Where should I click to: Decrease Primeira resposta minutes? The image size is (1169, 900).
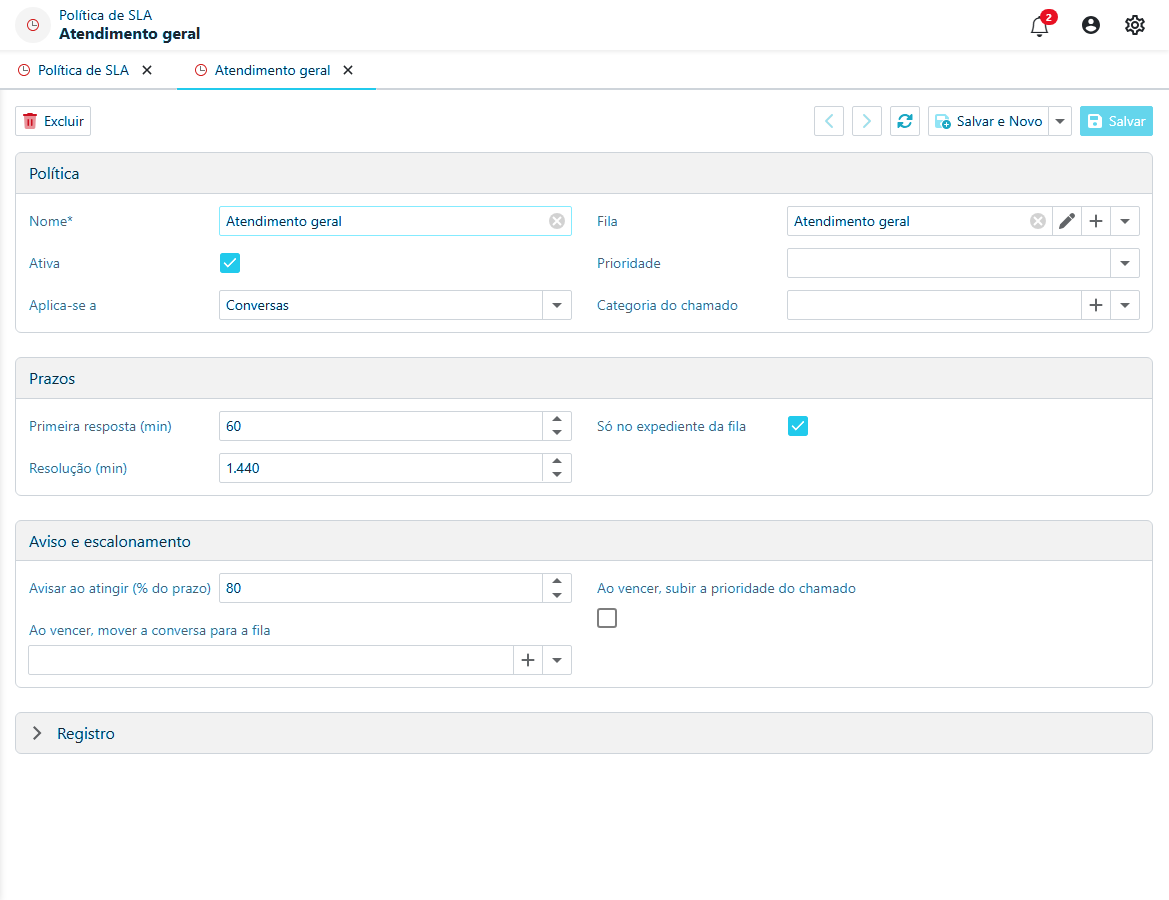pos(557,433)
